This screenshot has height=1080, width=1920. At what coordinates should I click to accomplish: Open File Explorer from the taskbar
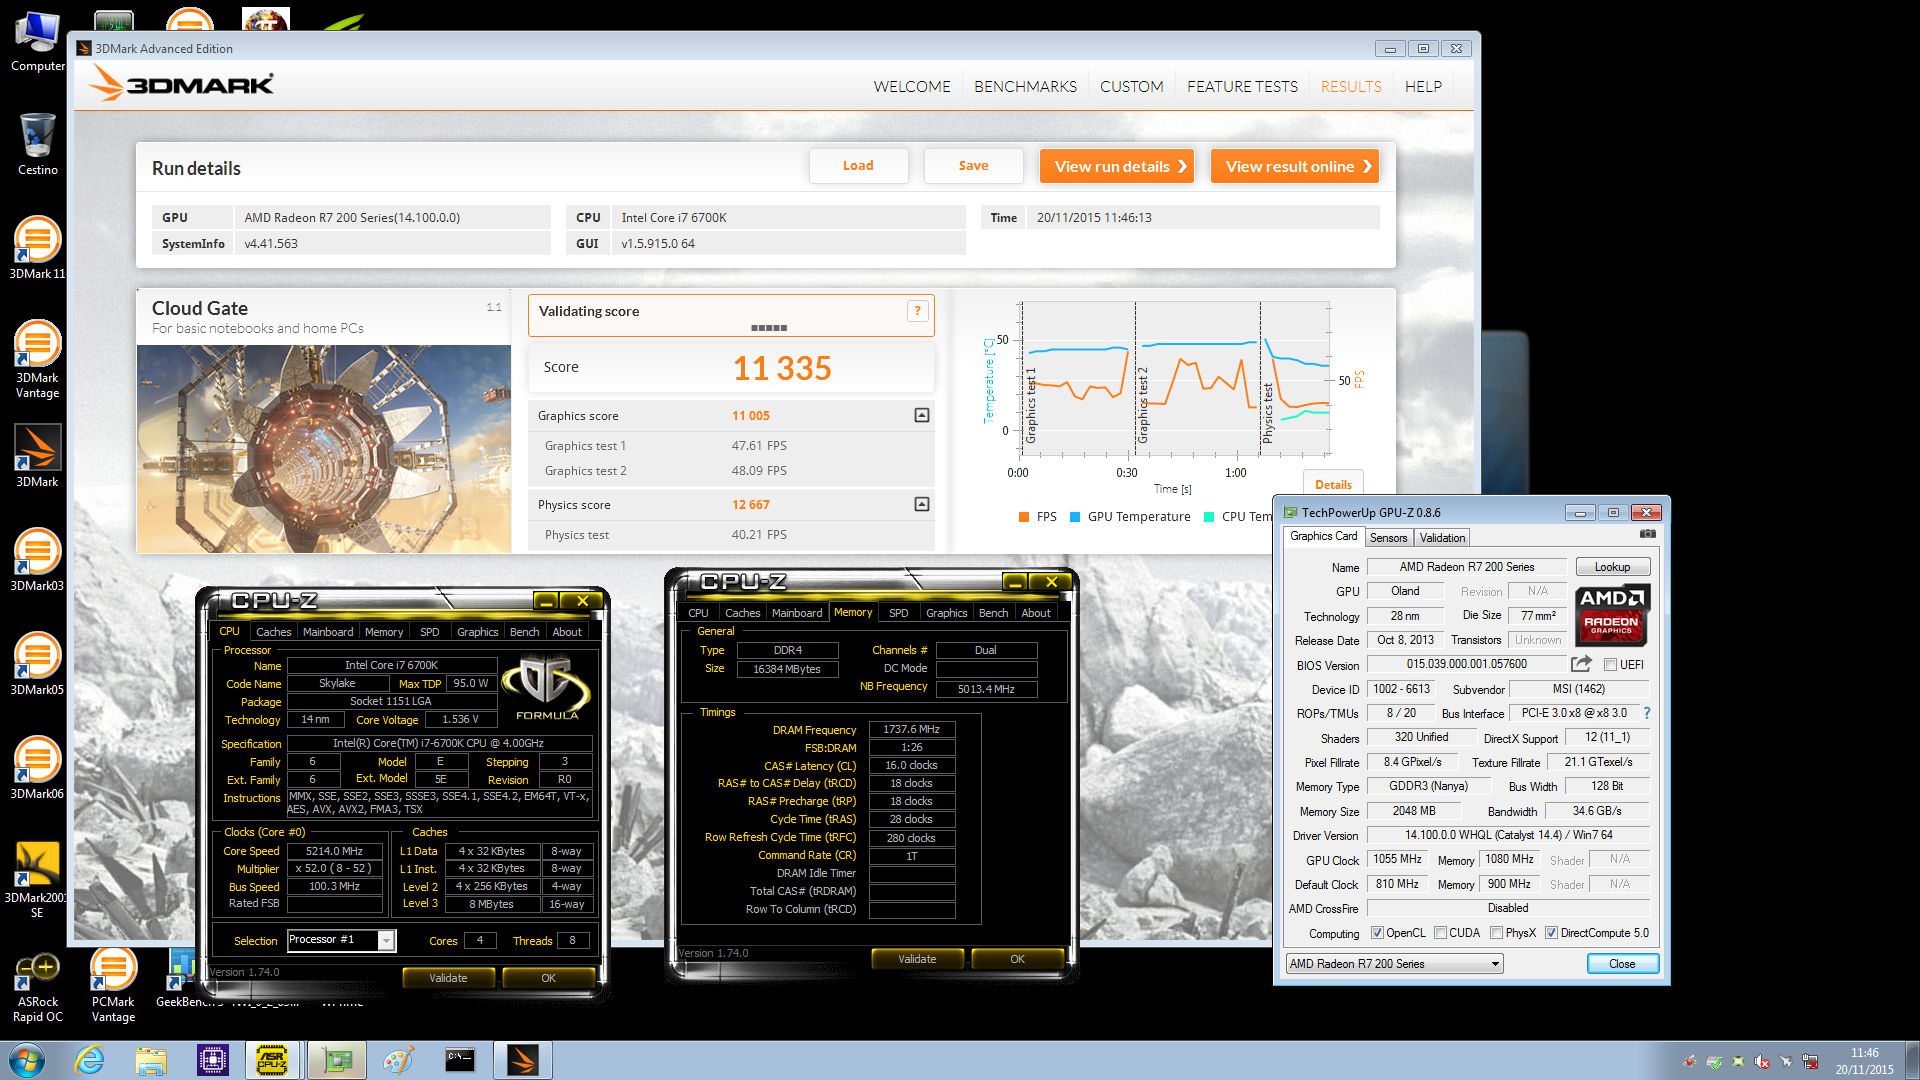pyautogui.click(x=151, y=1060)
